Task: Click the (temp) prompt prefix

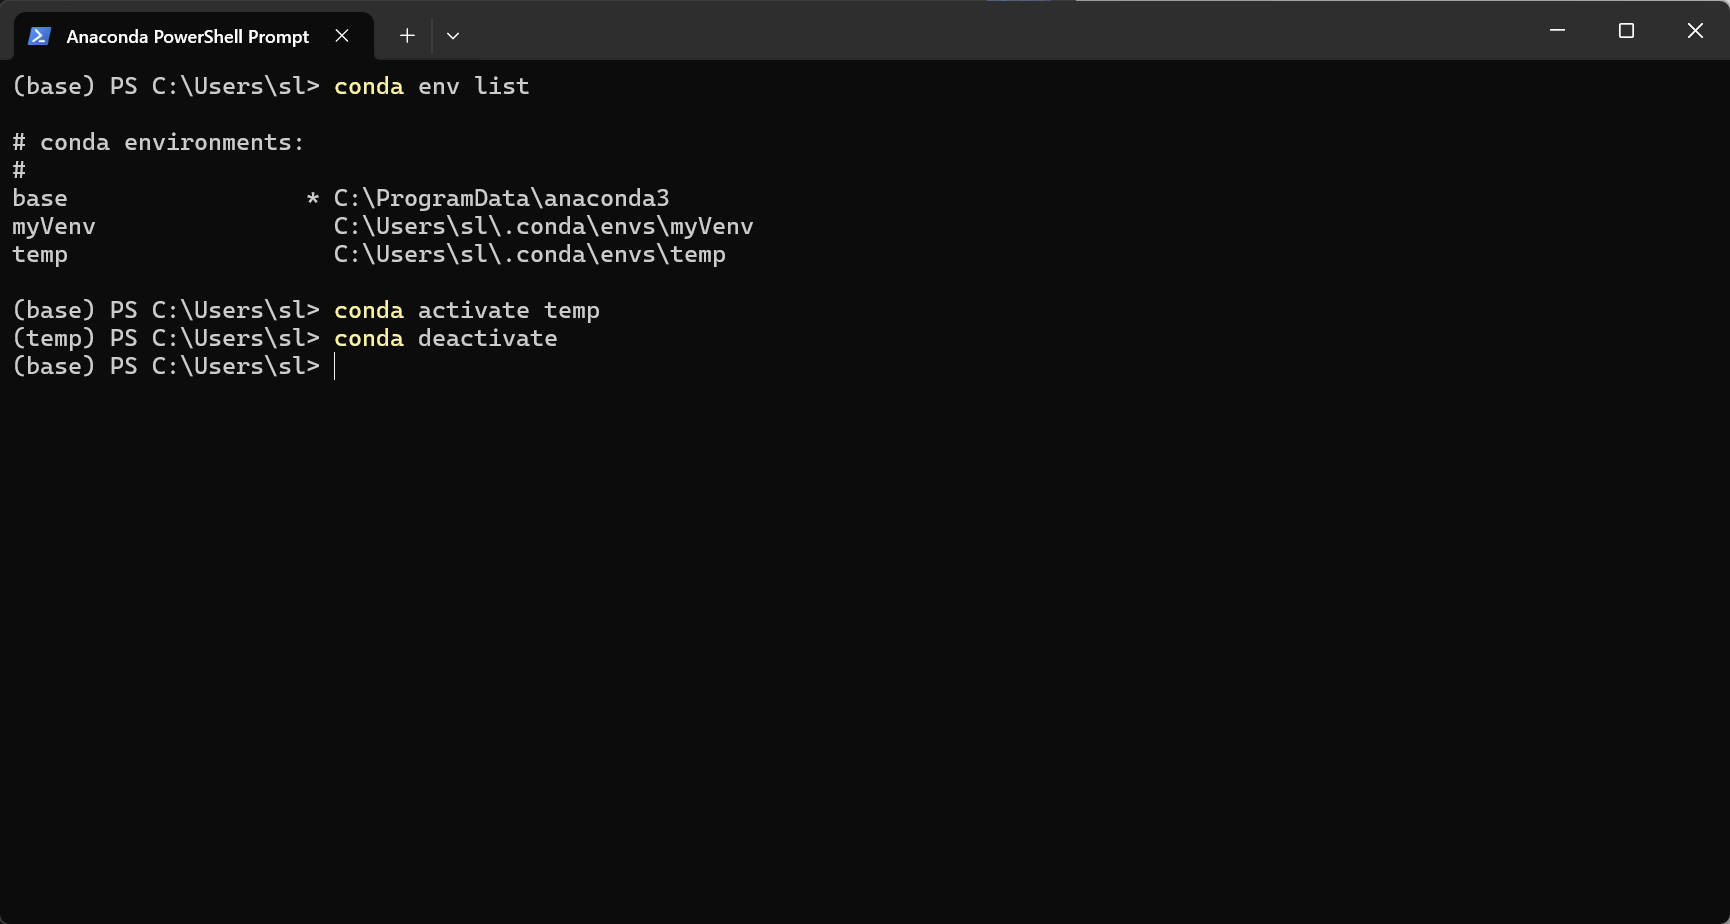Action: tap(54, 339)
